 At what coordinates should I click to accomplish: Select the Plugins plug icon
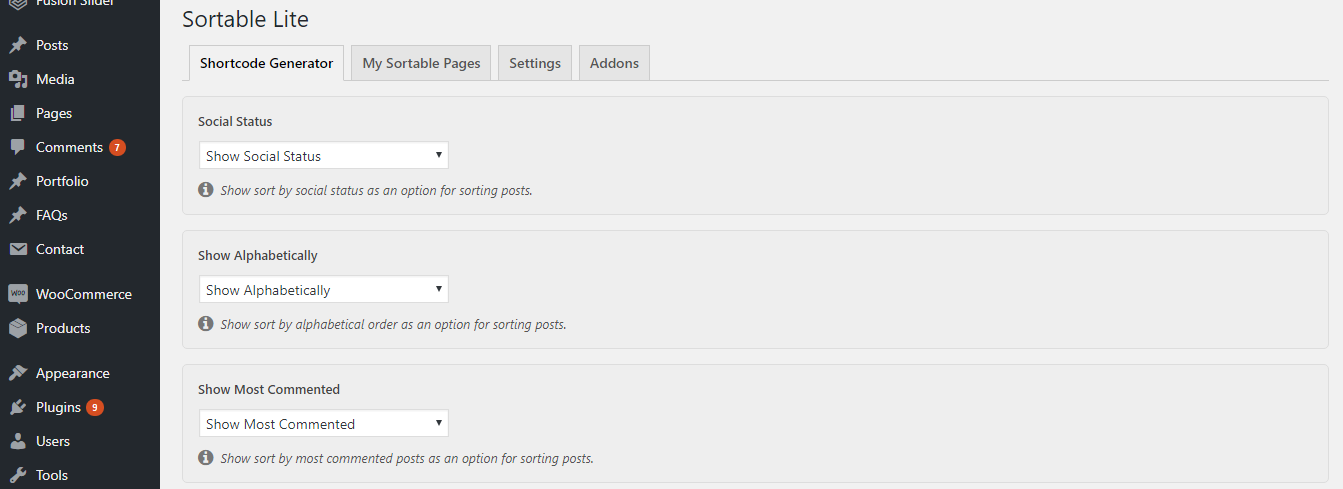18,407
